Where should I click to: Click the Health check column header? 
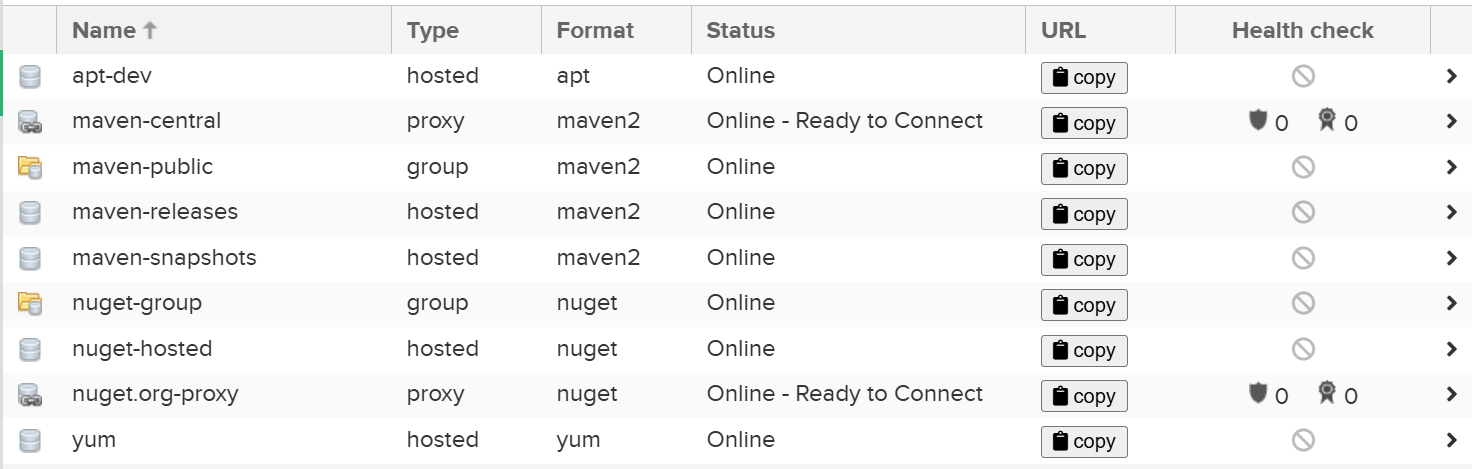click(1303, 30)
